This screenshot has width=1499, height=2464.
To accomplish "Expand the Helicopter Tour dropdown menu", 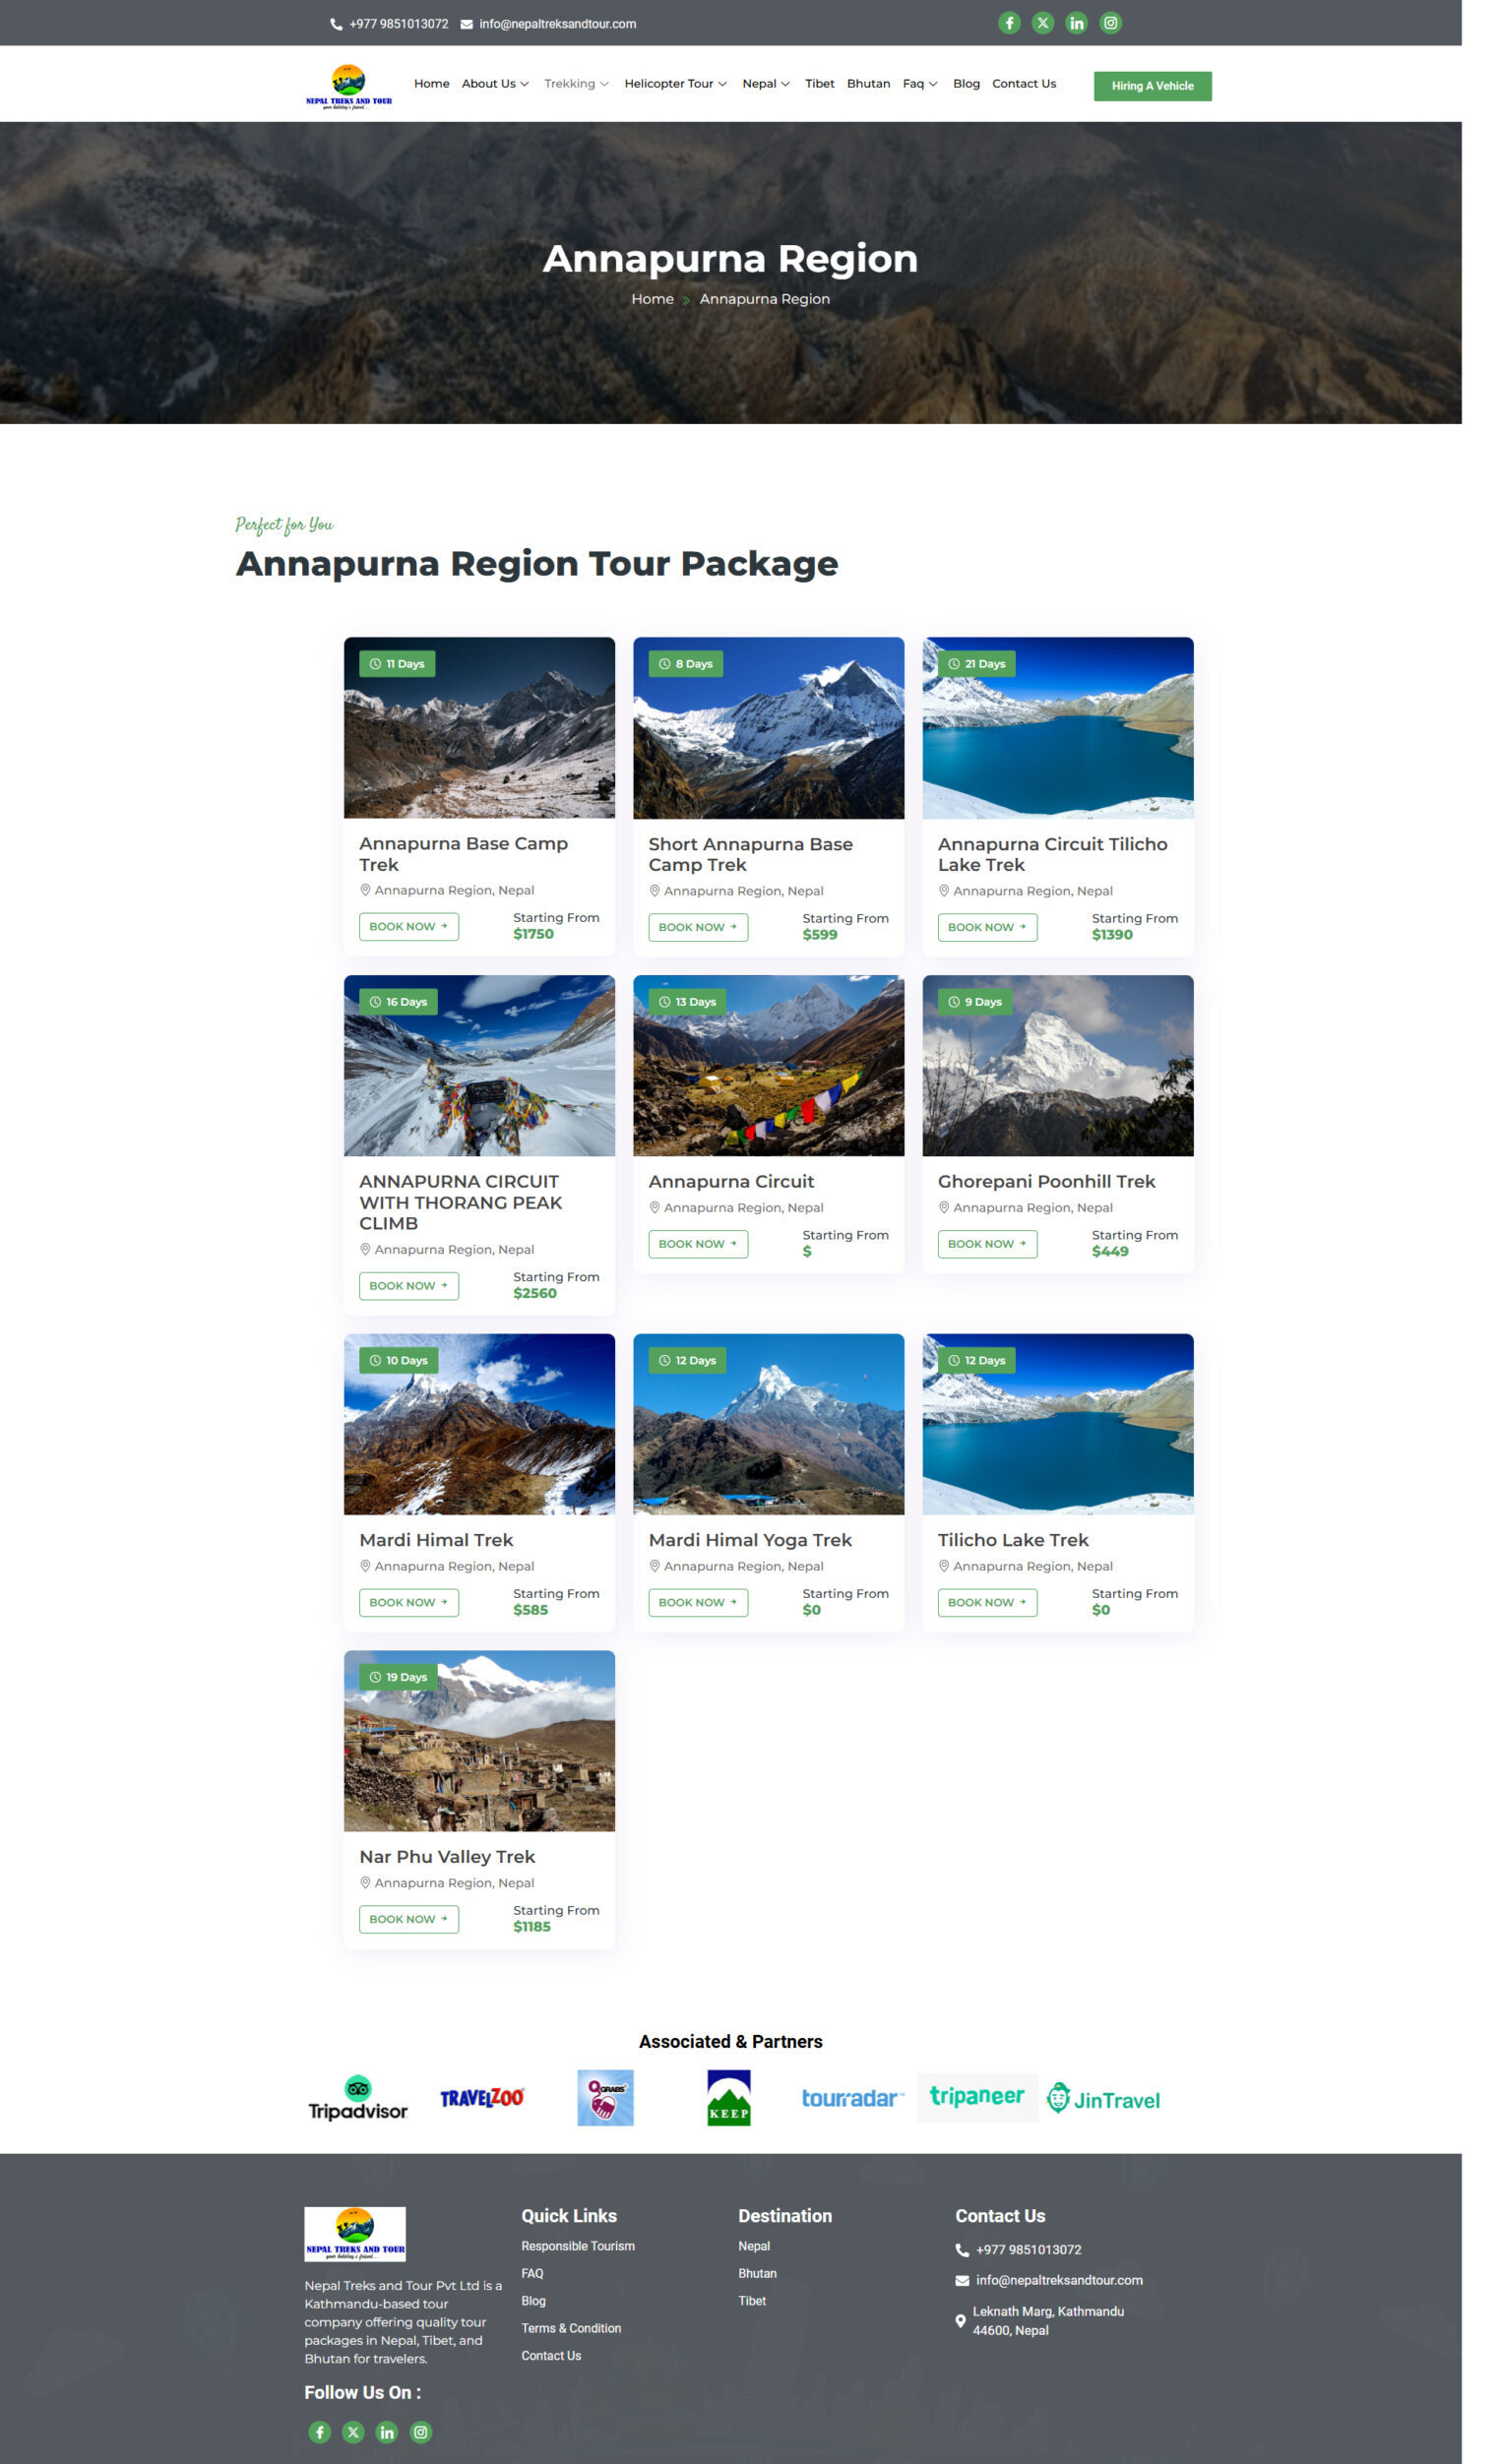I will point(675,84).
